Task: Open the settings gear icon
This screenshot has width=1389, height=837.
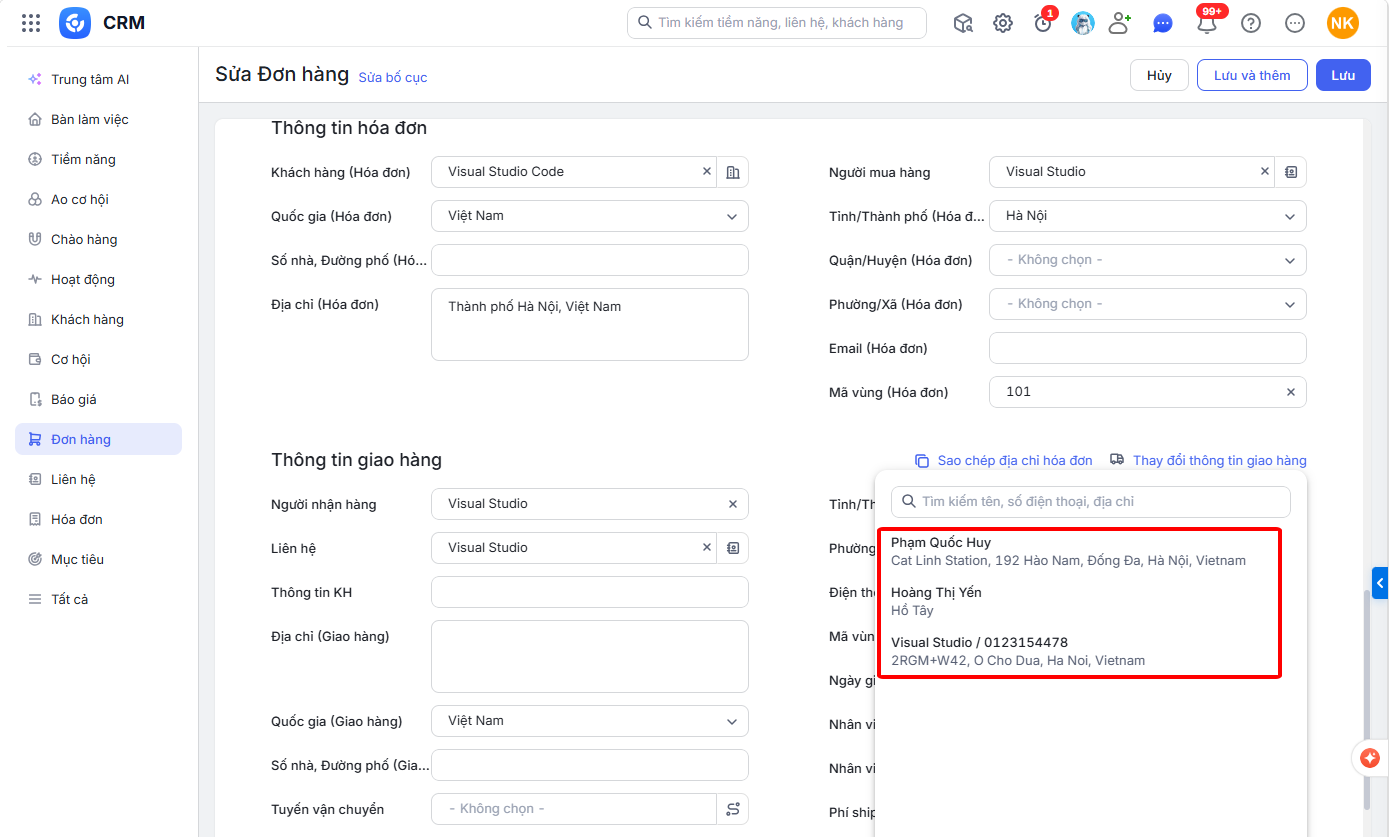Action: coord(1003,23)
